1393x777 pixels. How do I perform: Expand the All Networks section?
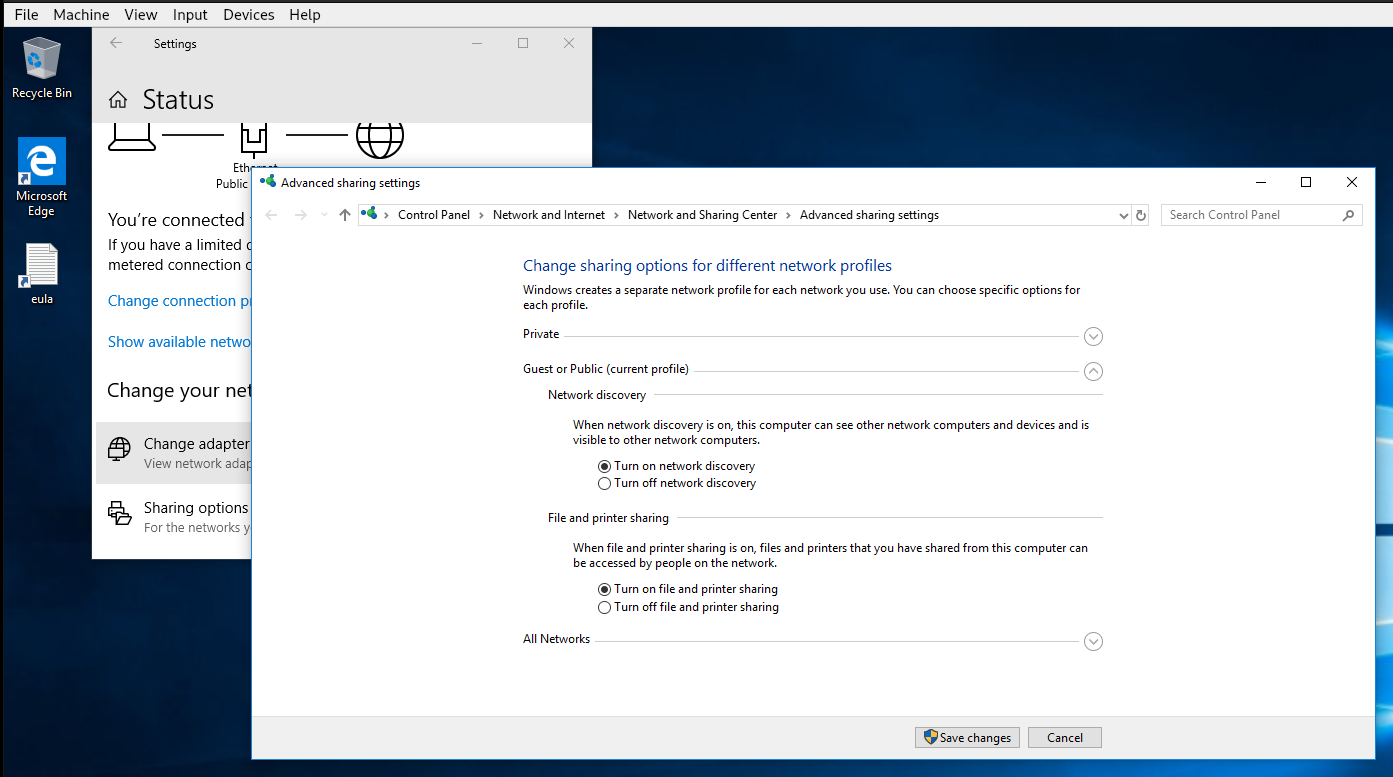pyautogui.click(x=1093, y=642)
